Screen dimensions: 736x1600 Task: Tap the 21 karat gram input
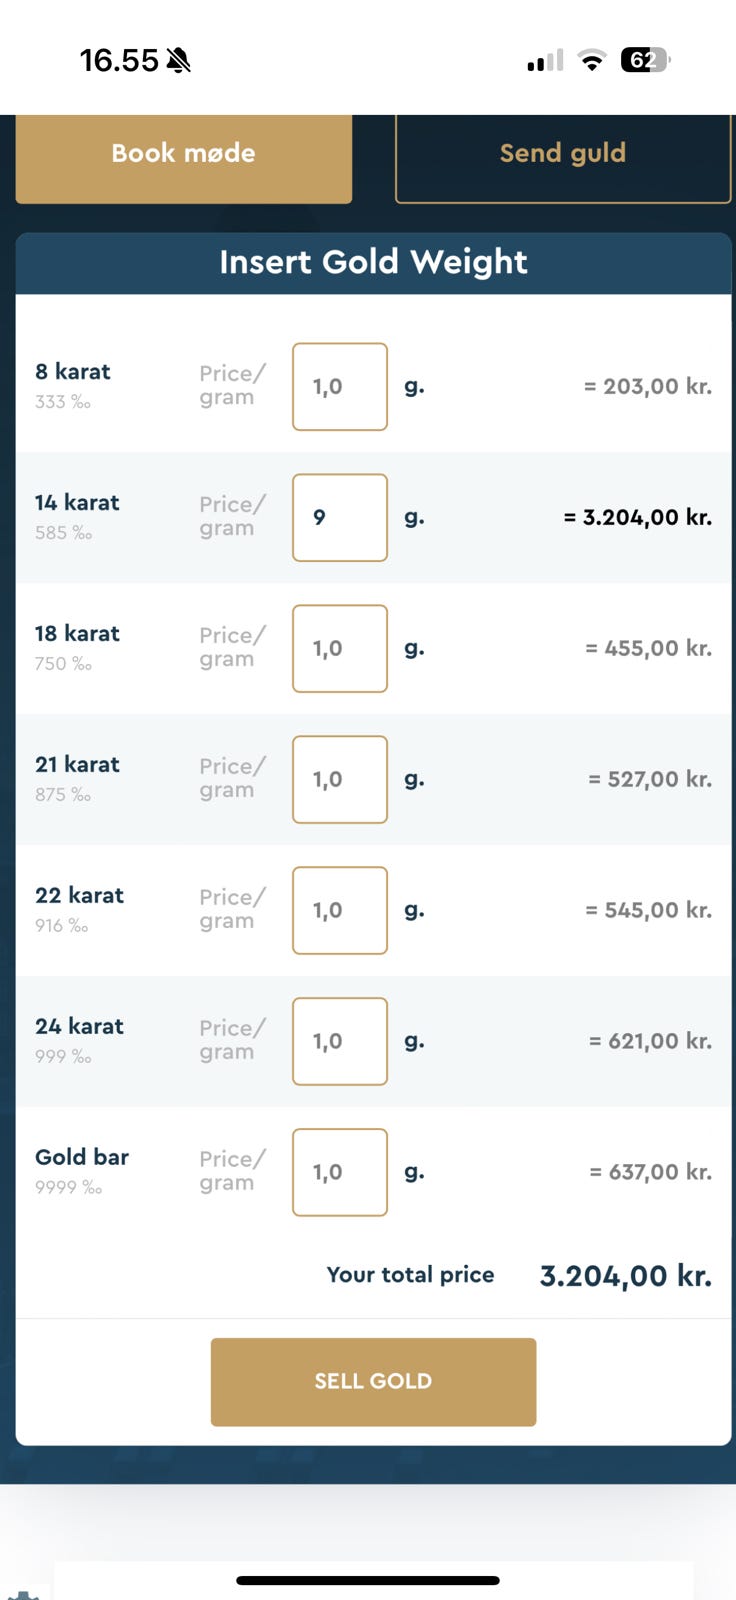click(340, 780)
